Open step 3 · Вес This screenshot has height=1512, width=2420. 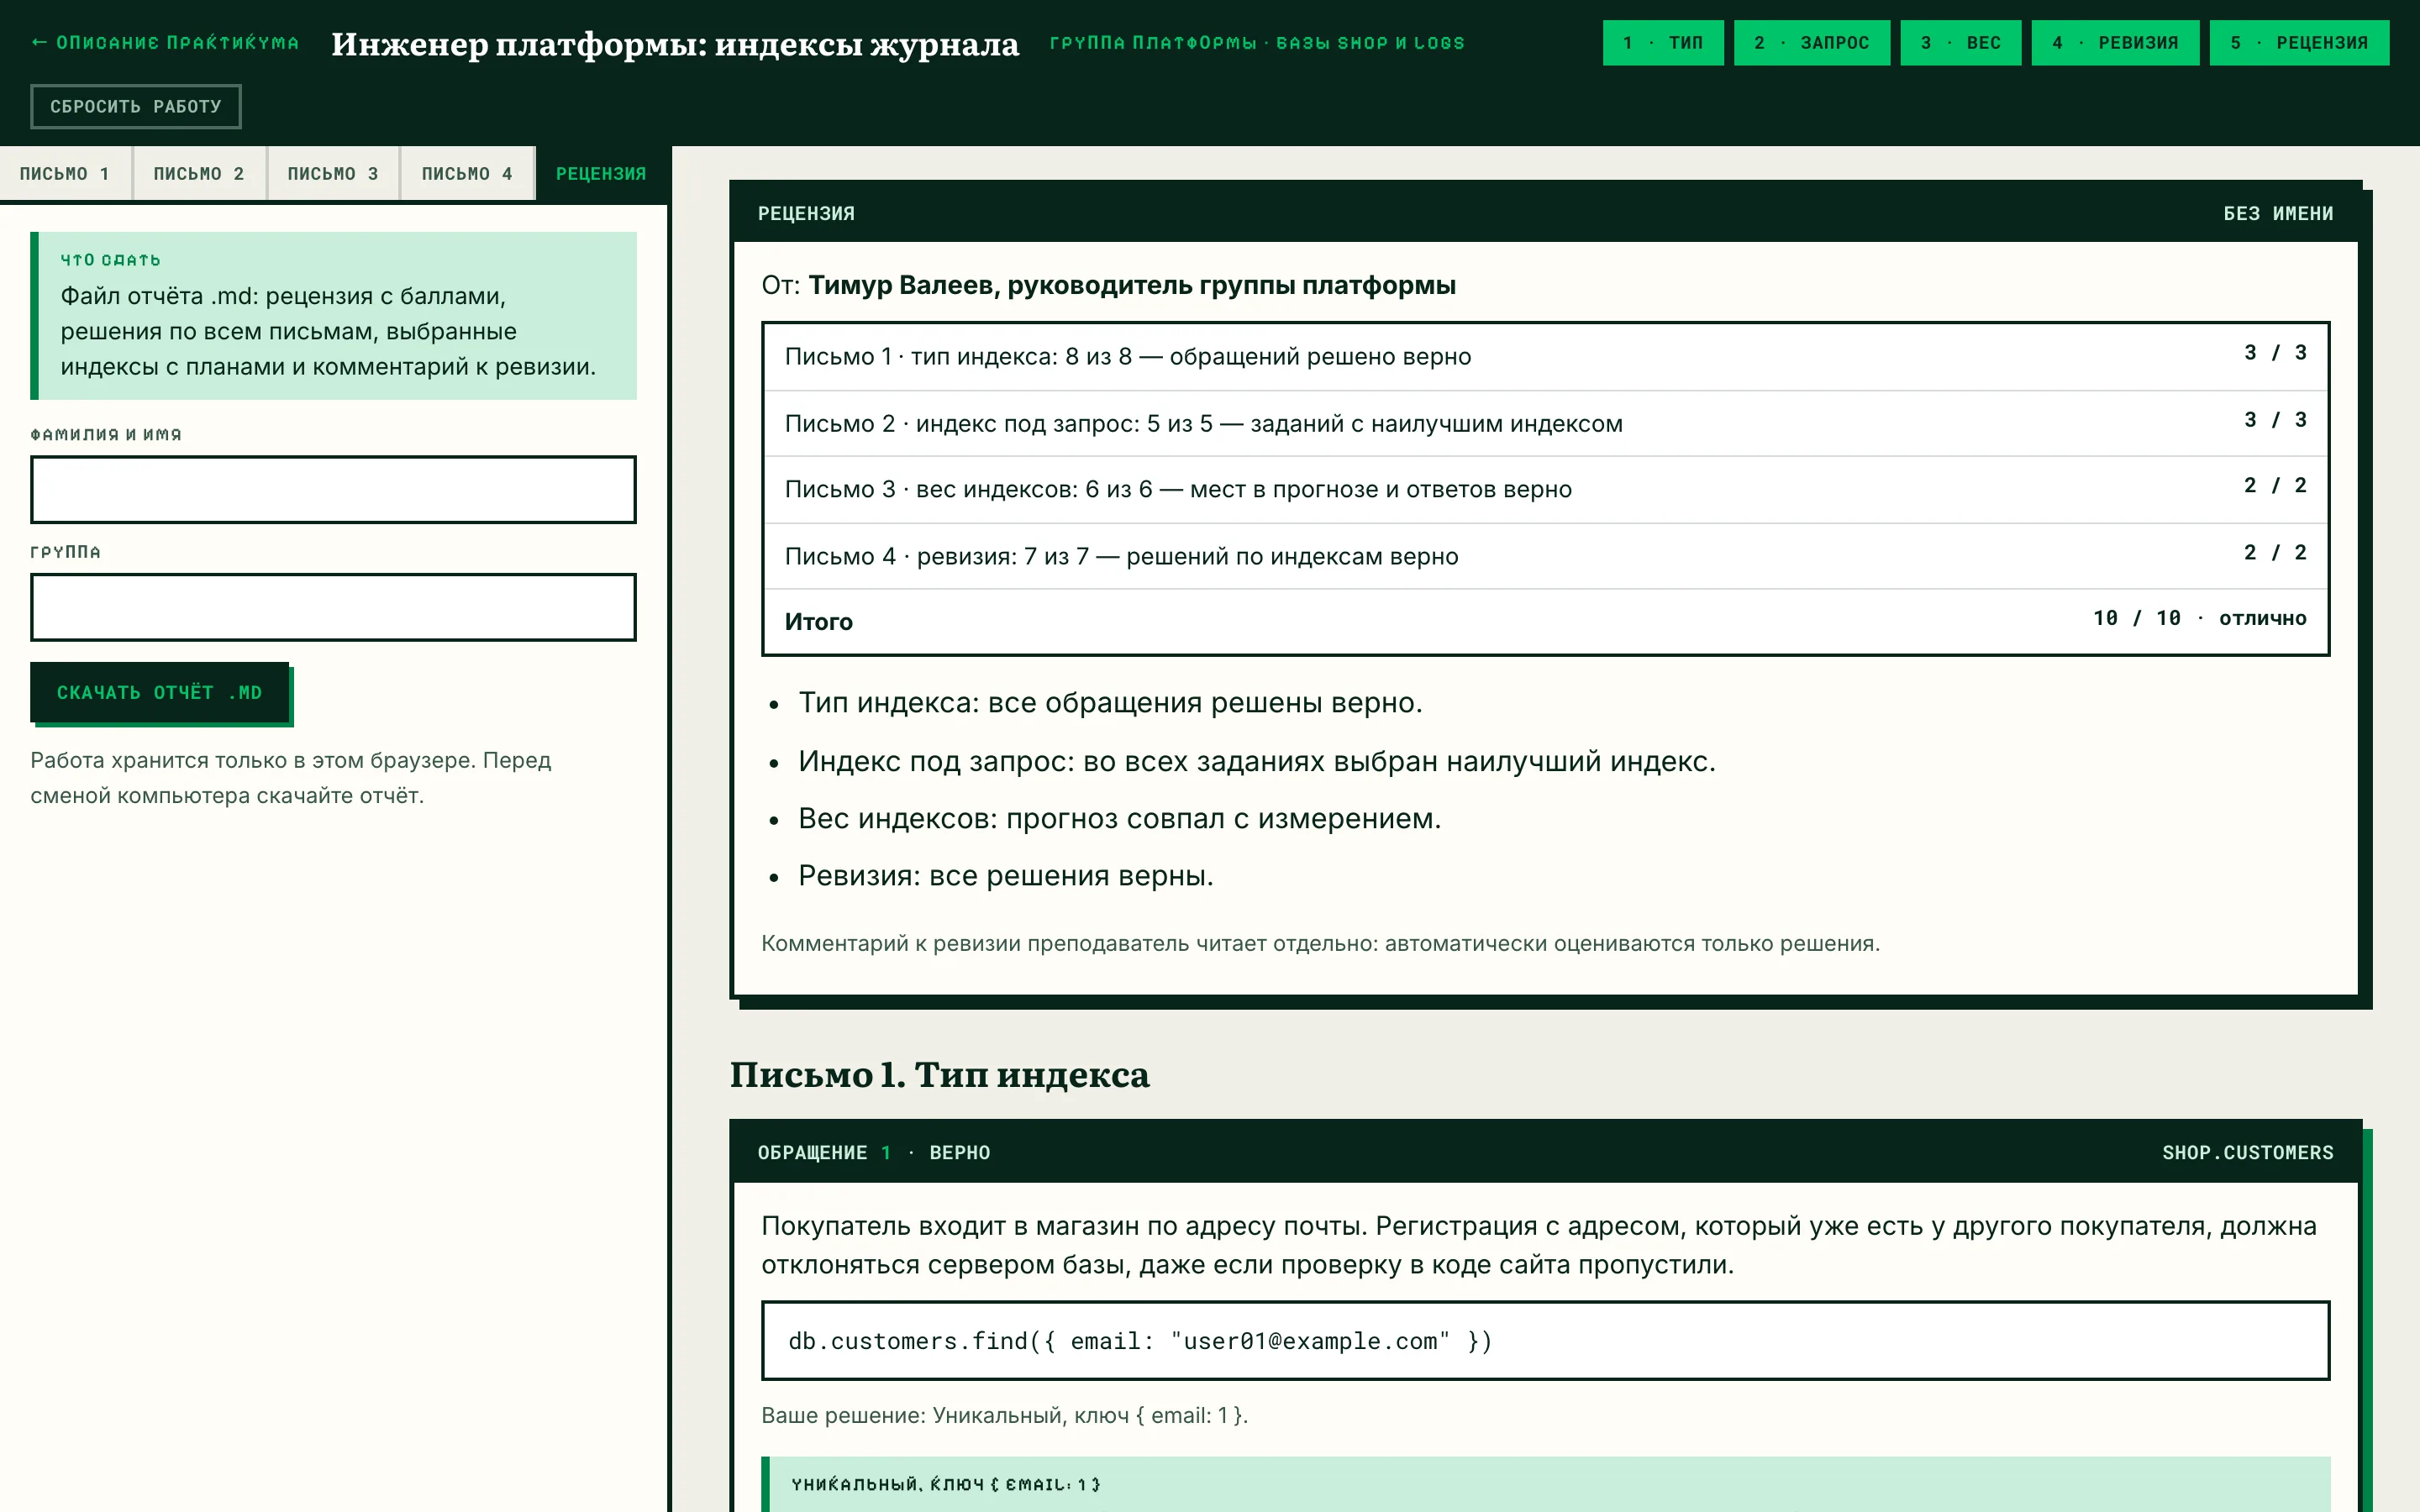point(1960,43)
